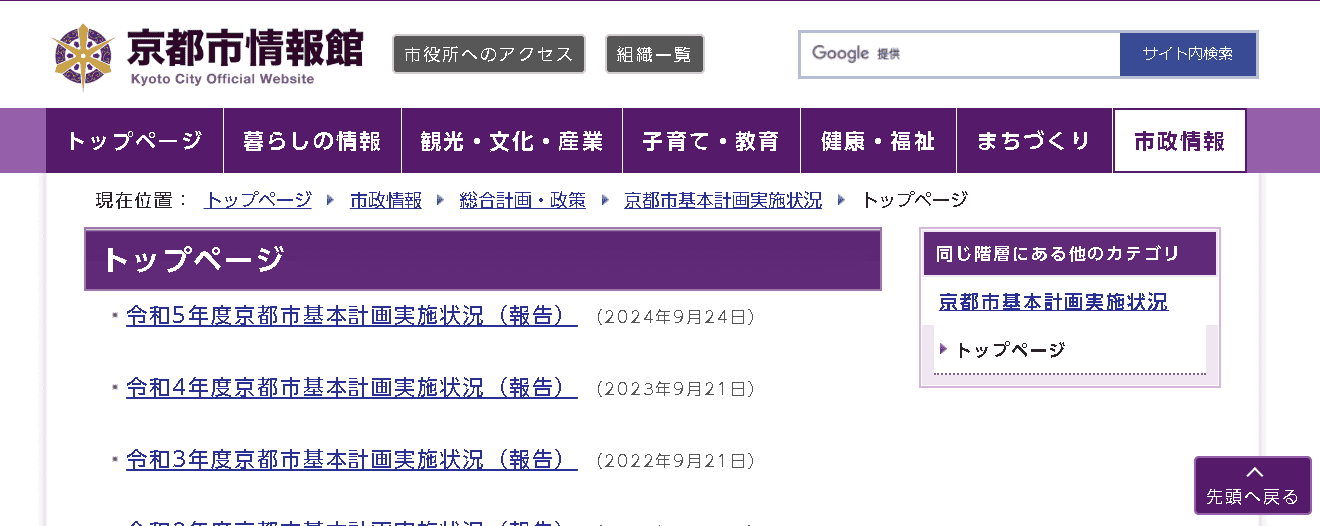Follow breadcrumb link 京都市基本計画実施状況

click(x=723, y=200)
